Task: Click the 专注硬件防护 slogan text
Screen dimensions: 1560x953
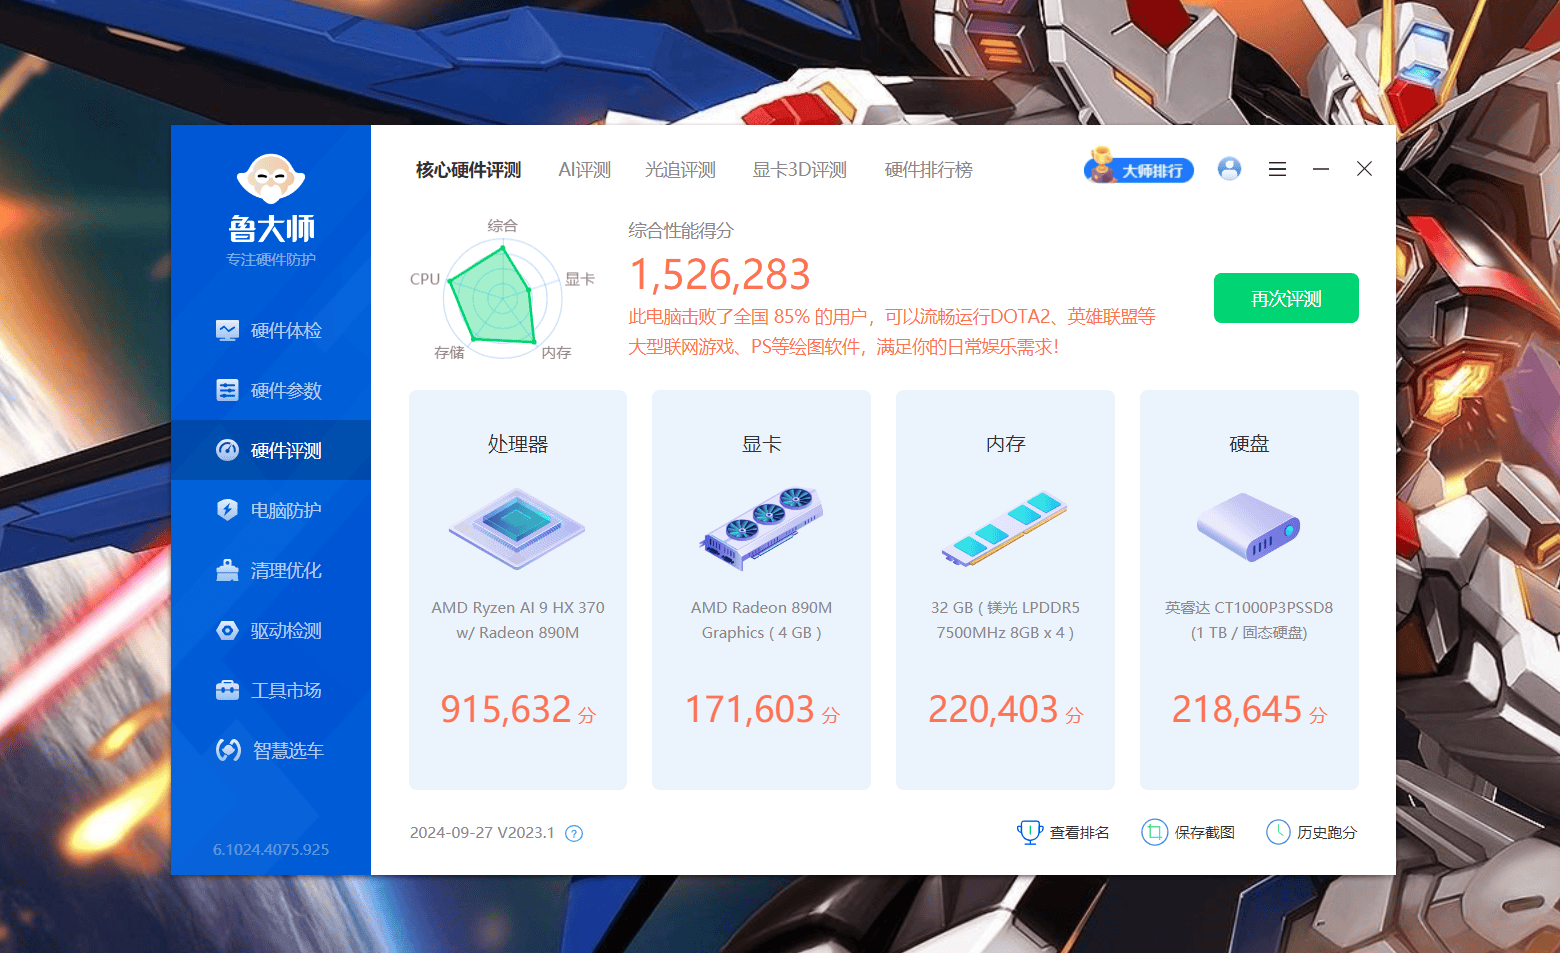Action: (271, 259)
